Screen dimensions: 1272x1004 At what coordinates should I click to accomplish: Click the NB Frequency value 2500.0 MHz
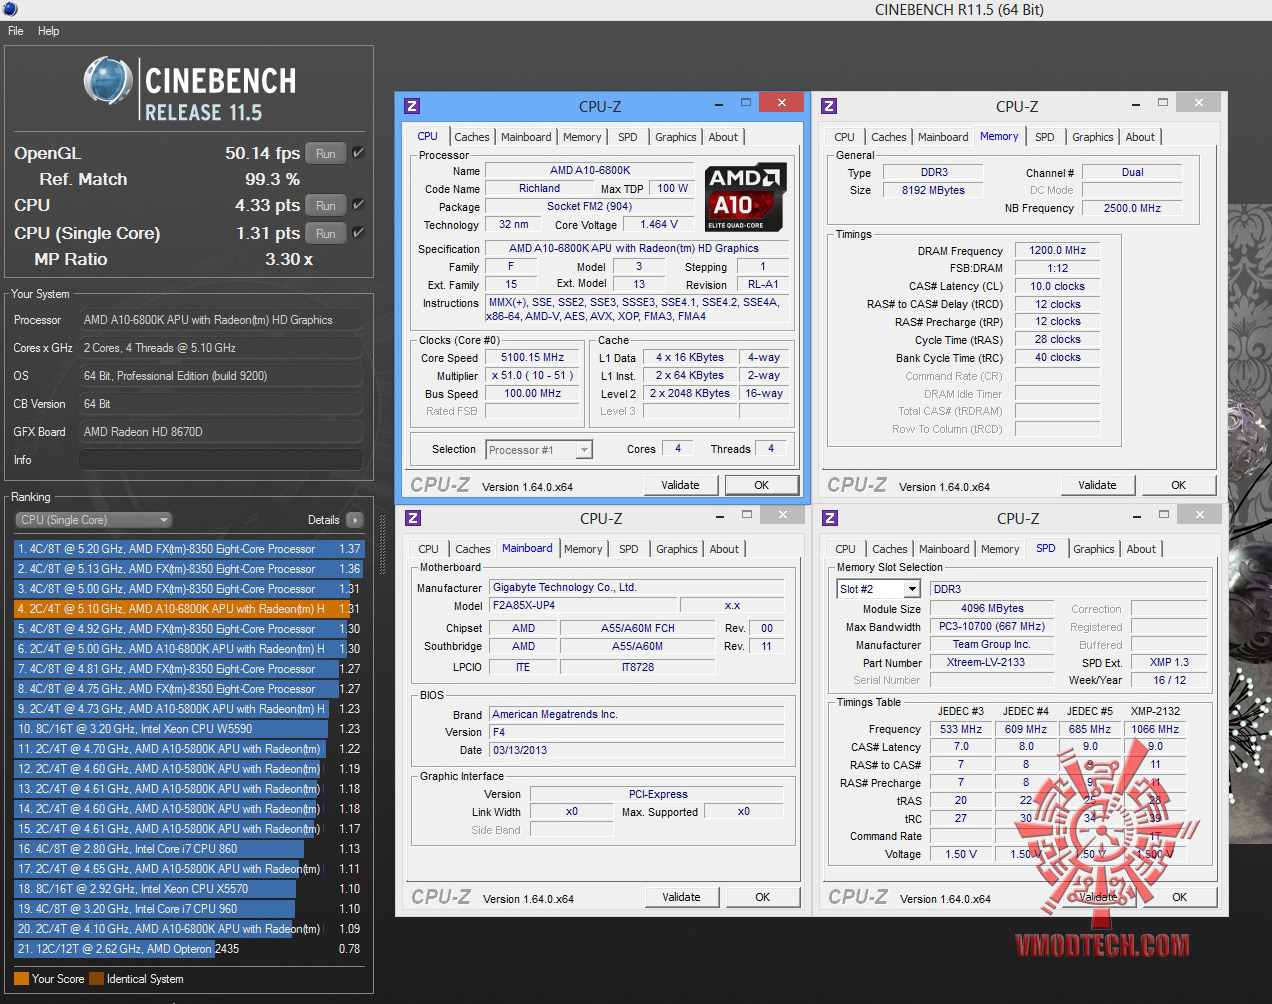point(1132,208)
